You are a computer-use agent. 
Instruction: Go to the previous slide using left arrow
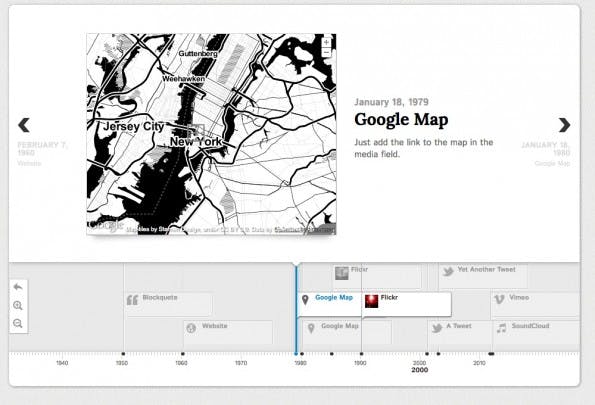(24, 125)
